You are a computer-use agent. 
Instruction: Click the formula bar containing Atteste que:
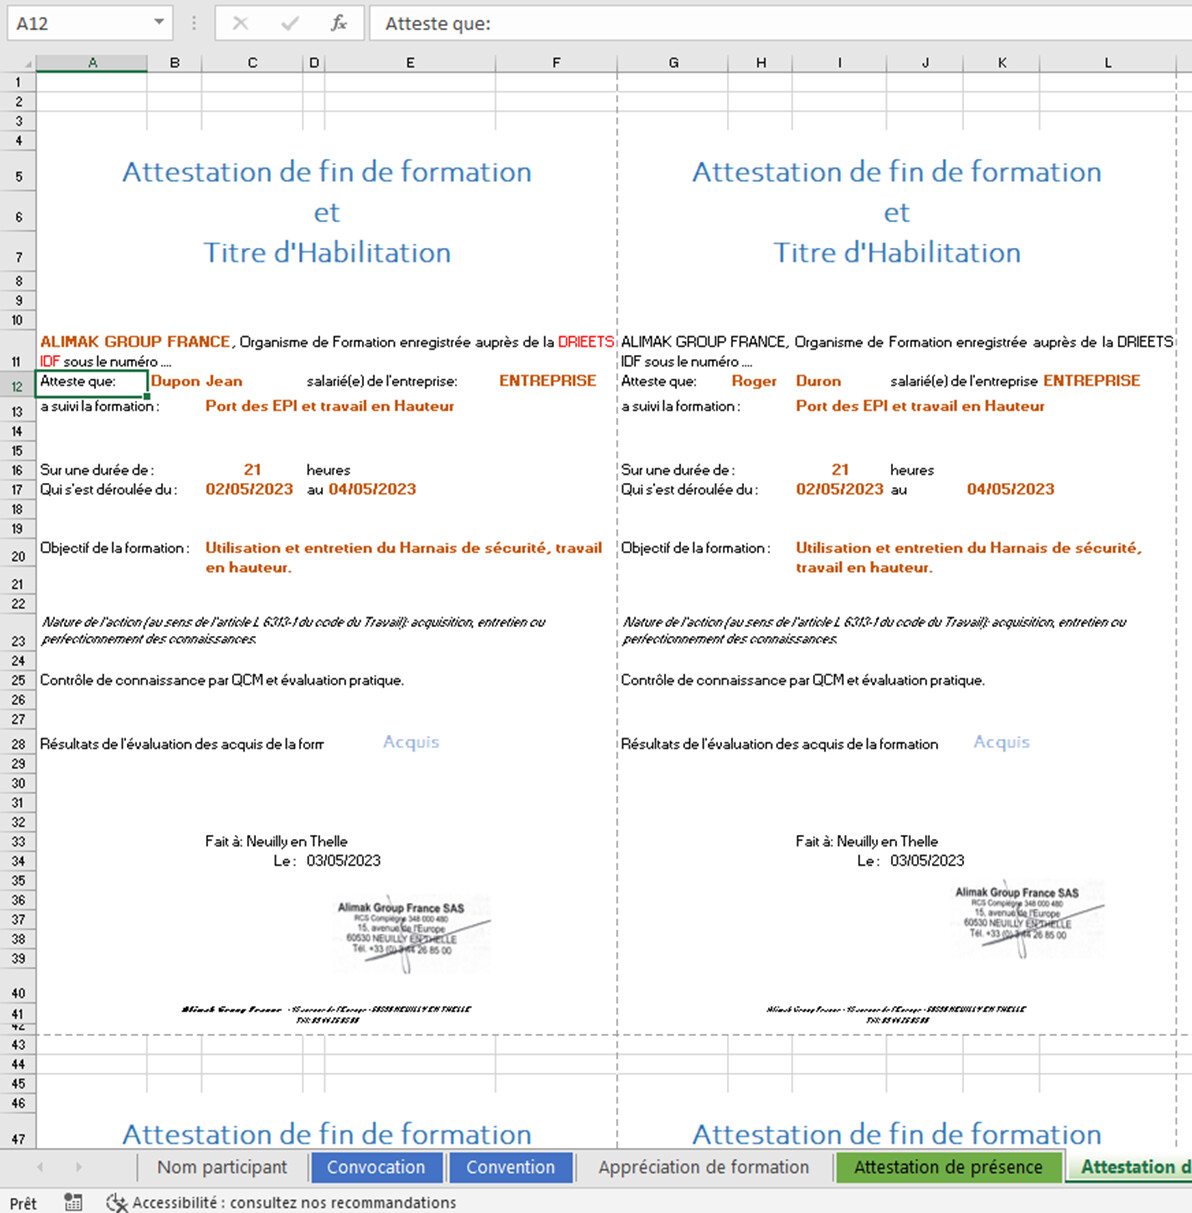point(780,23)
